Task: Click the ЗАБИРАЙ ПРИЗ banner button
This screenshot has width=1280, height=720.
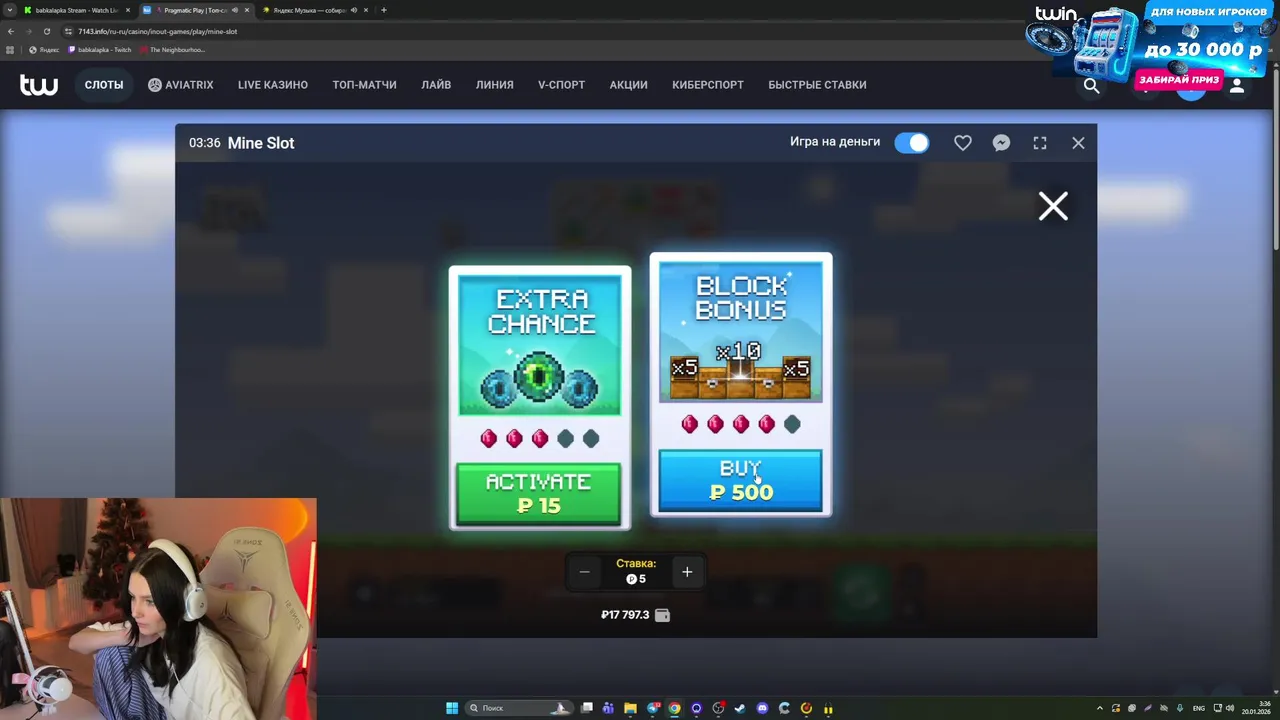Action: point(1180,80)
